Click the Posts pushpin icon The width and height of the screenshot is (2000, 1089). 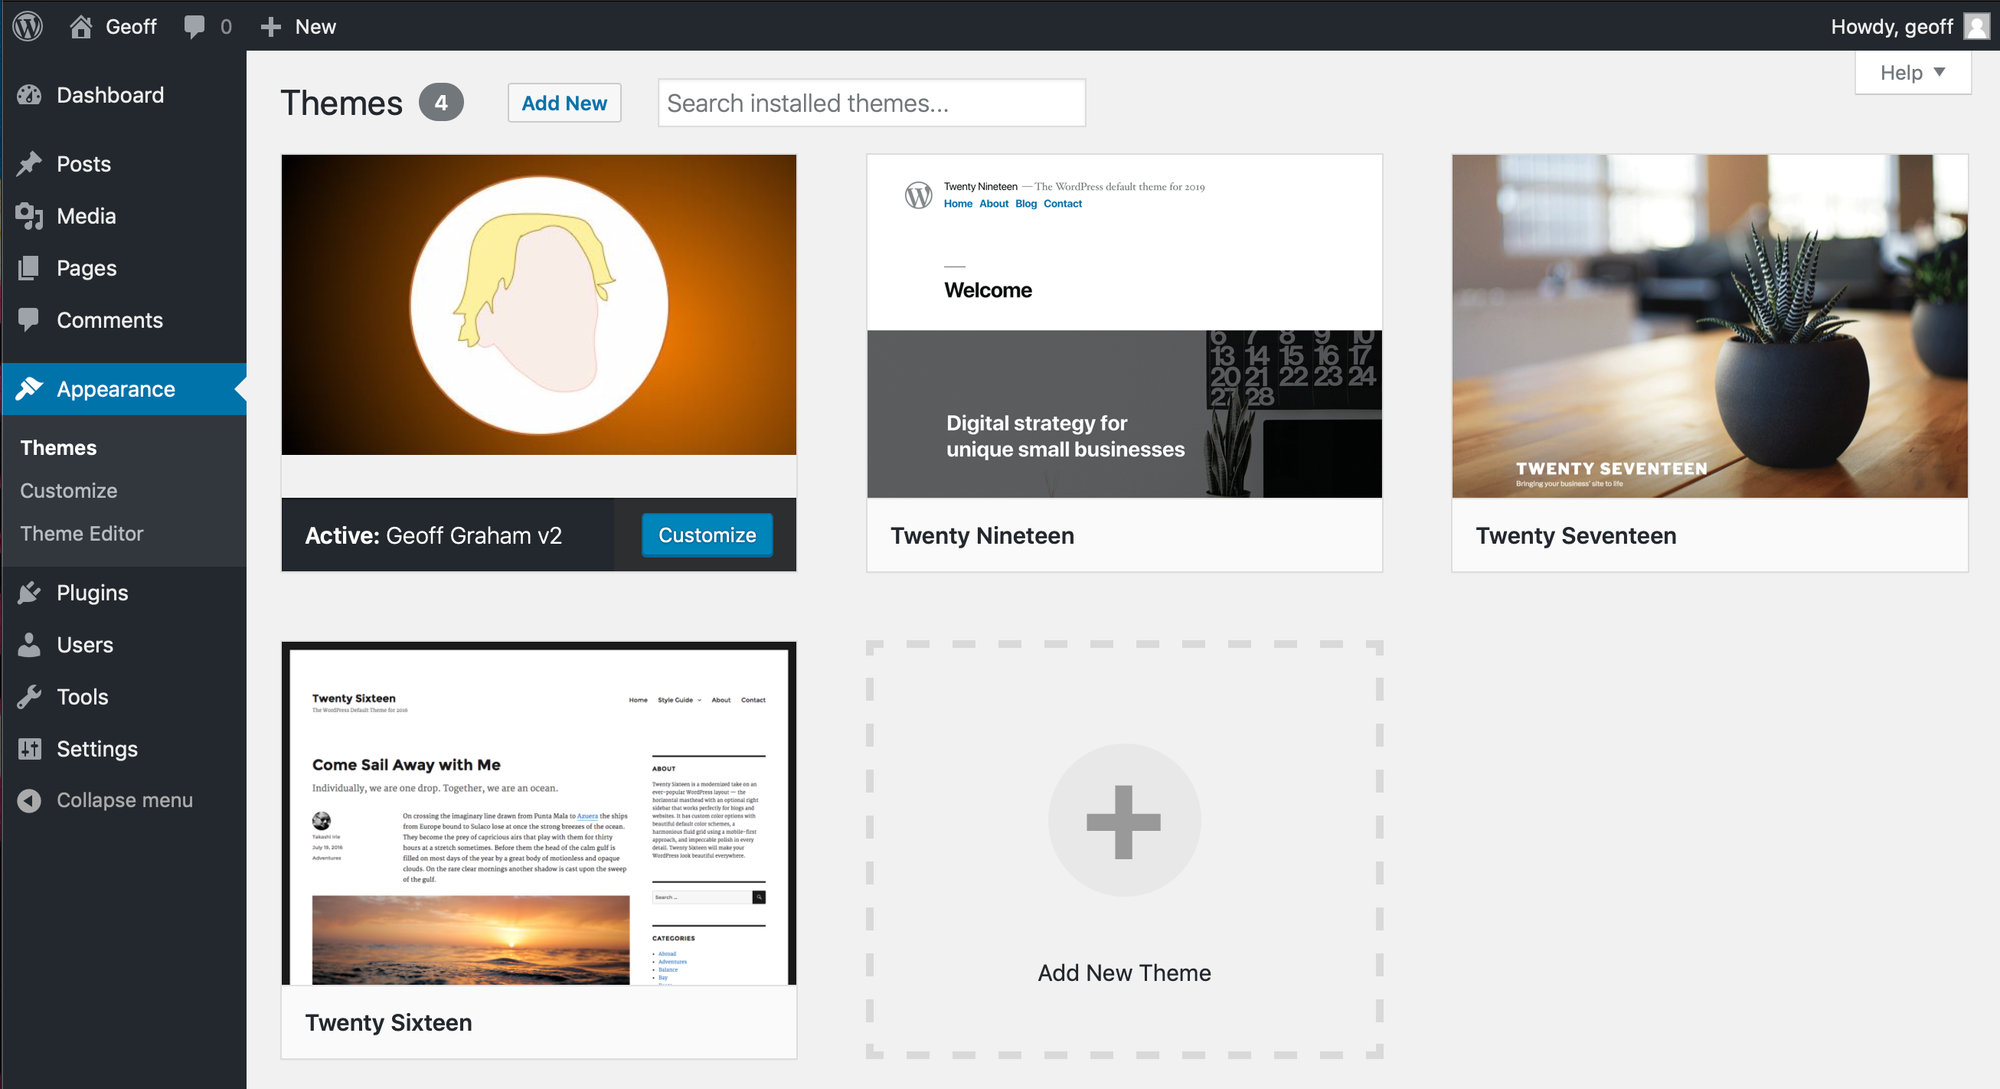pos(30,163)
